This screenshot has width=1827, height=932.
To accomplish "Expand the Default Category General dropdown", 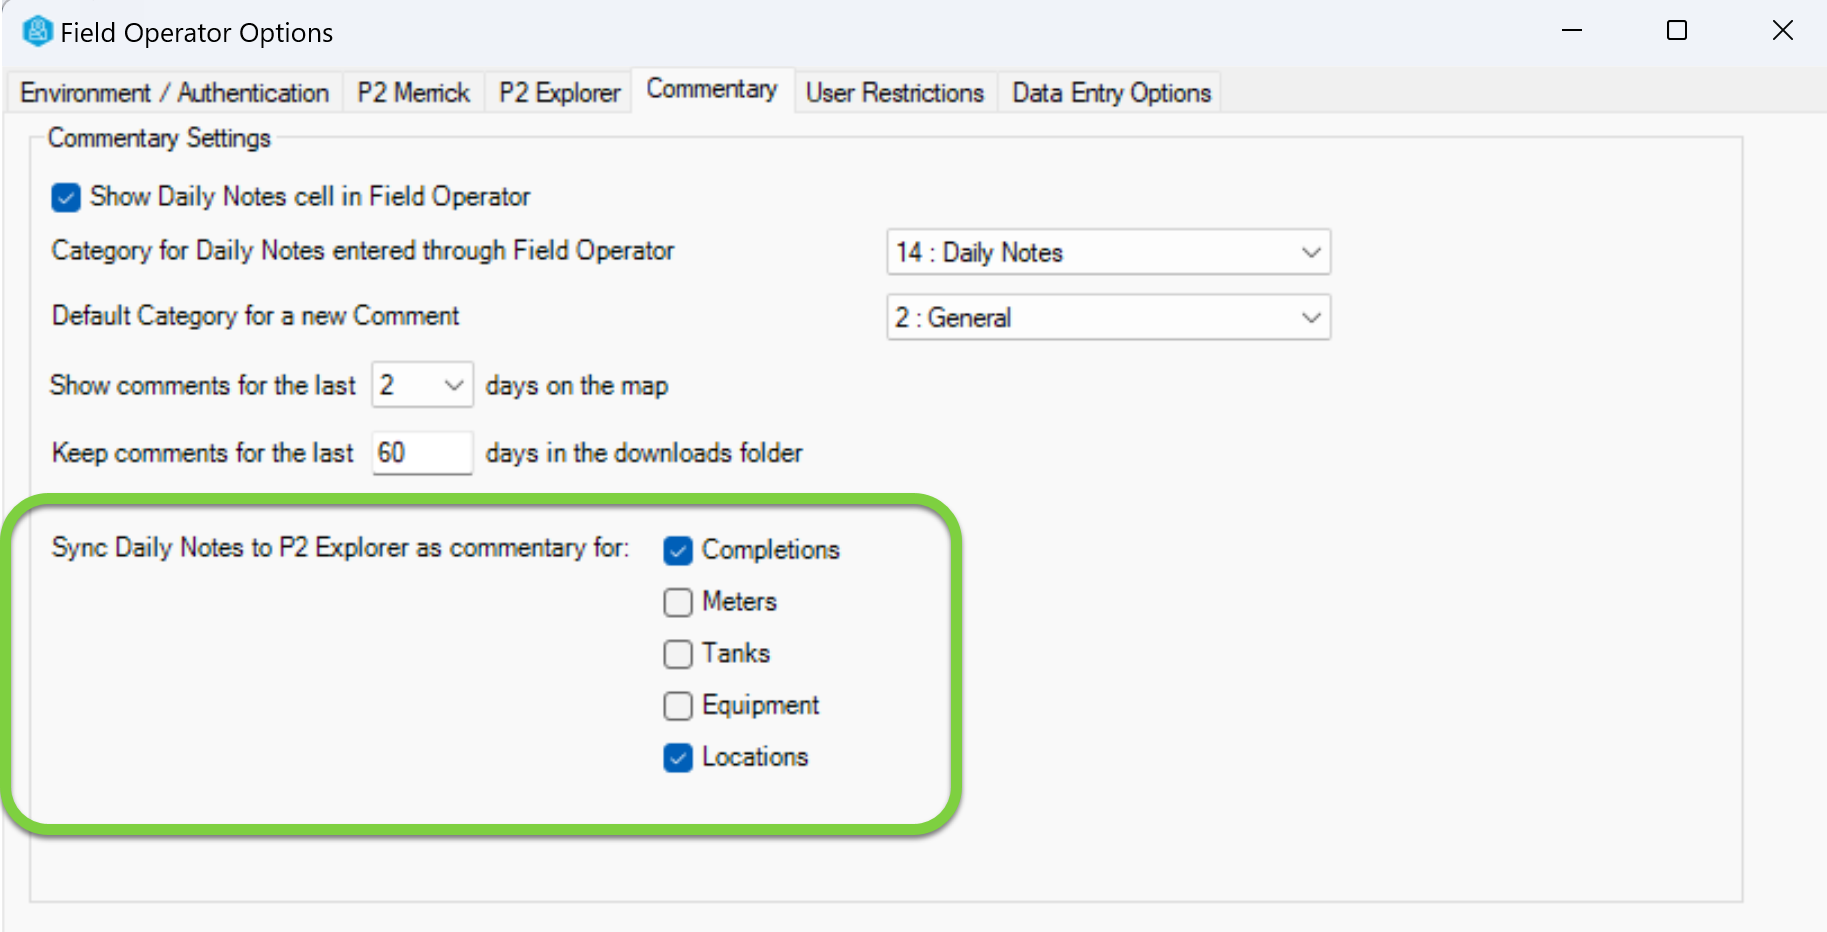I will [1108, 318].
